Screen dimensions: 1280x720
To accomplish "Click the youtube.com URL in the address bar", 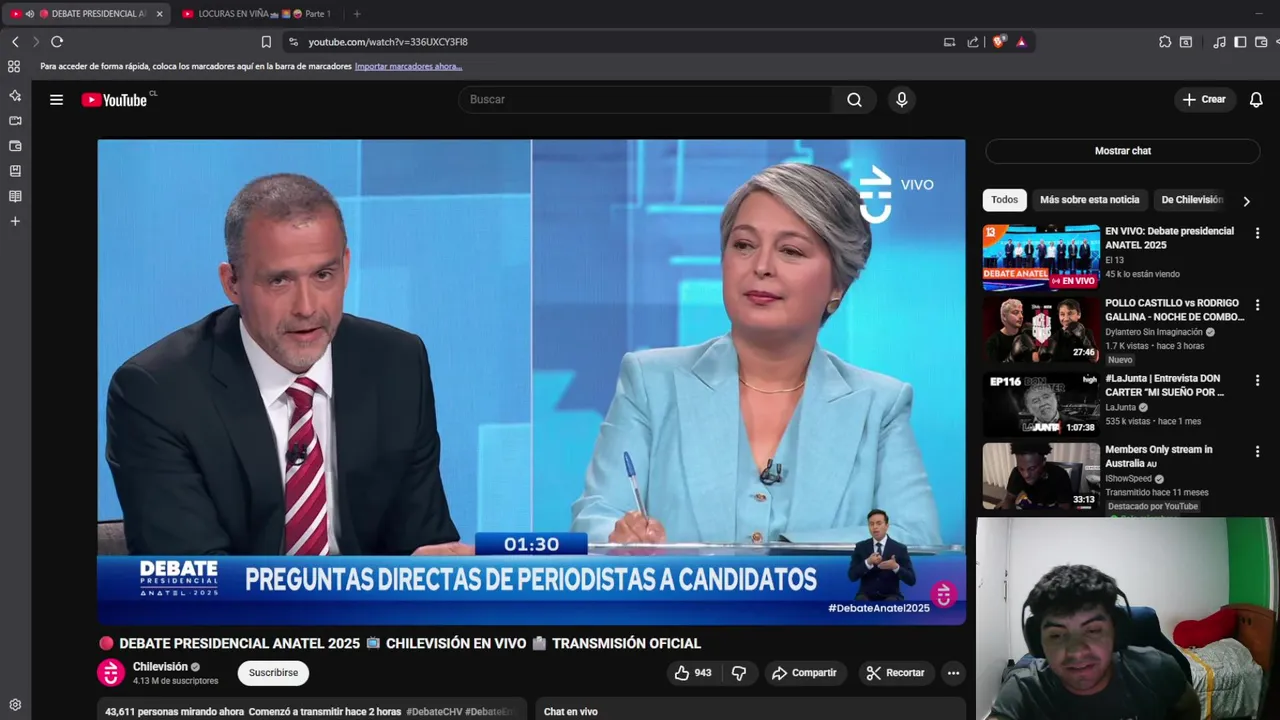I will (388, 42).
